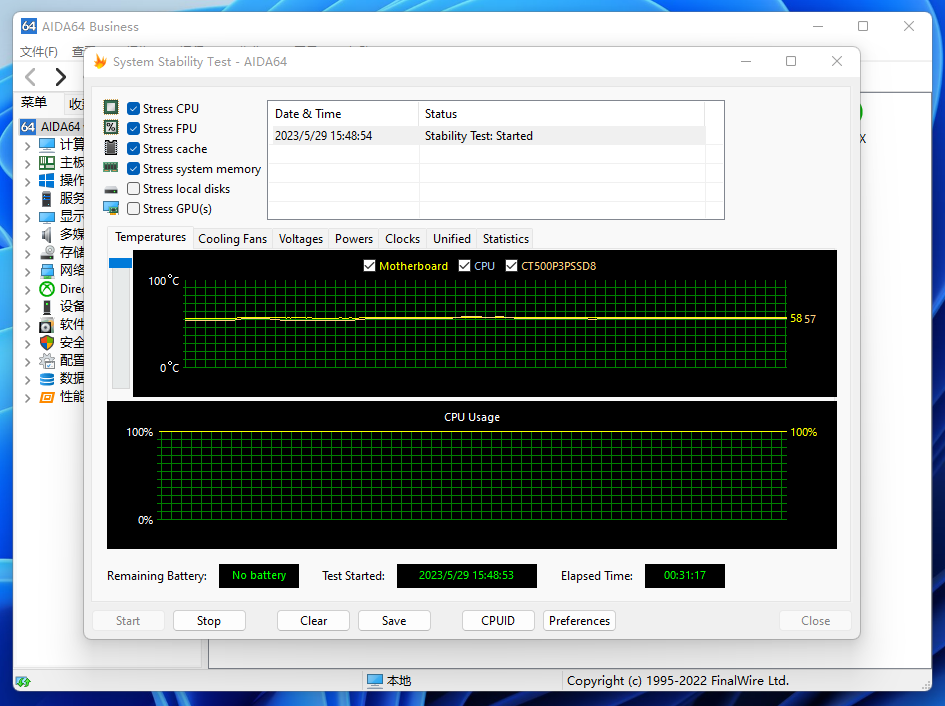Screen dimensions: 945x706
Task: Click the security shield icon in tree
Action: [x=47, y=342]
